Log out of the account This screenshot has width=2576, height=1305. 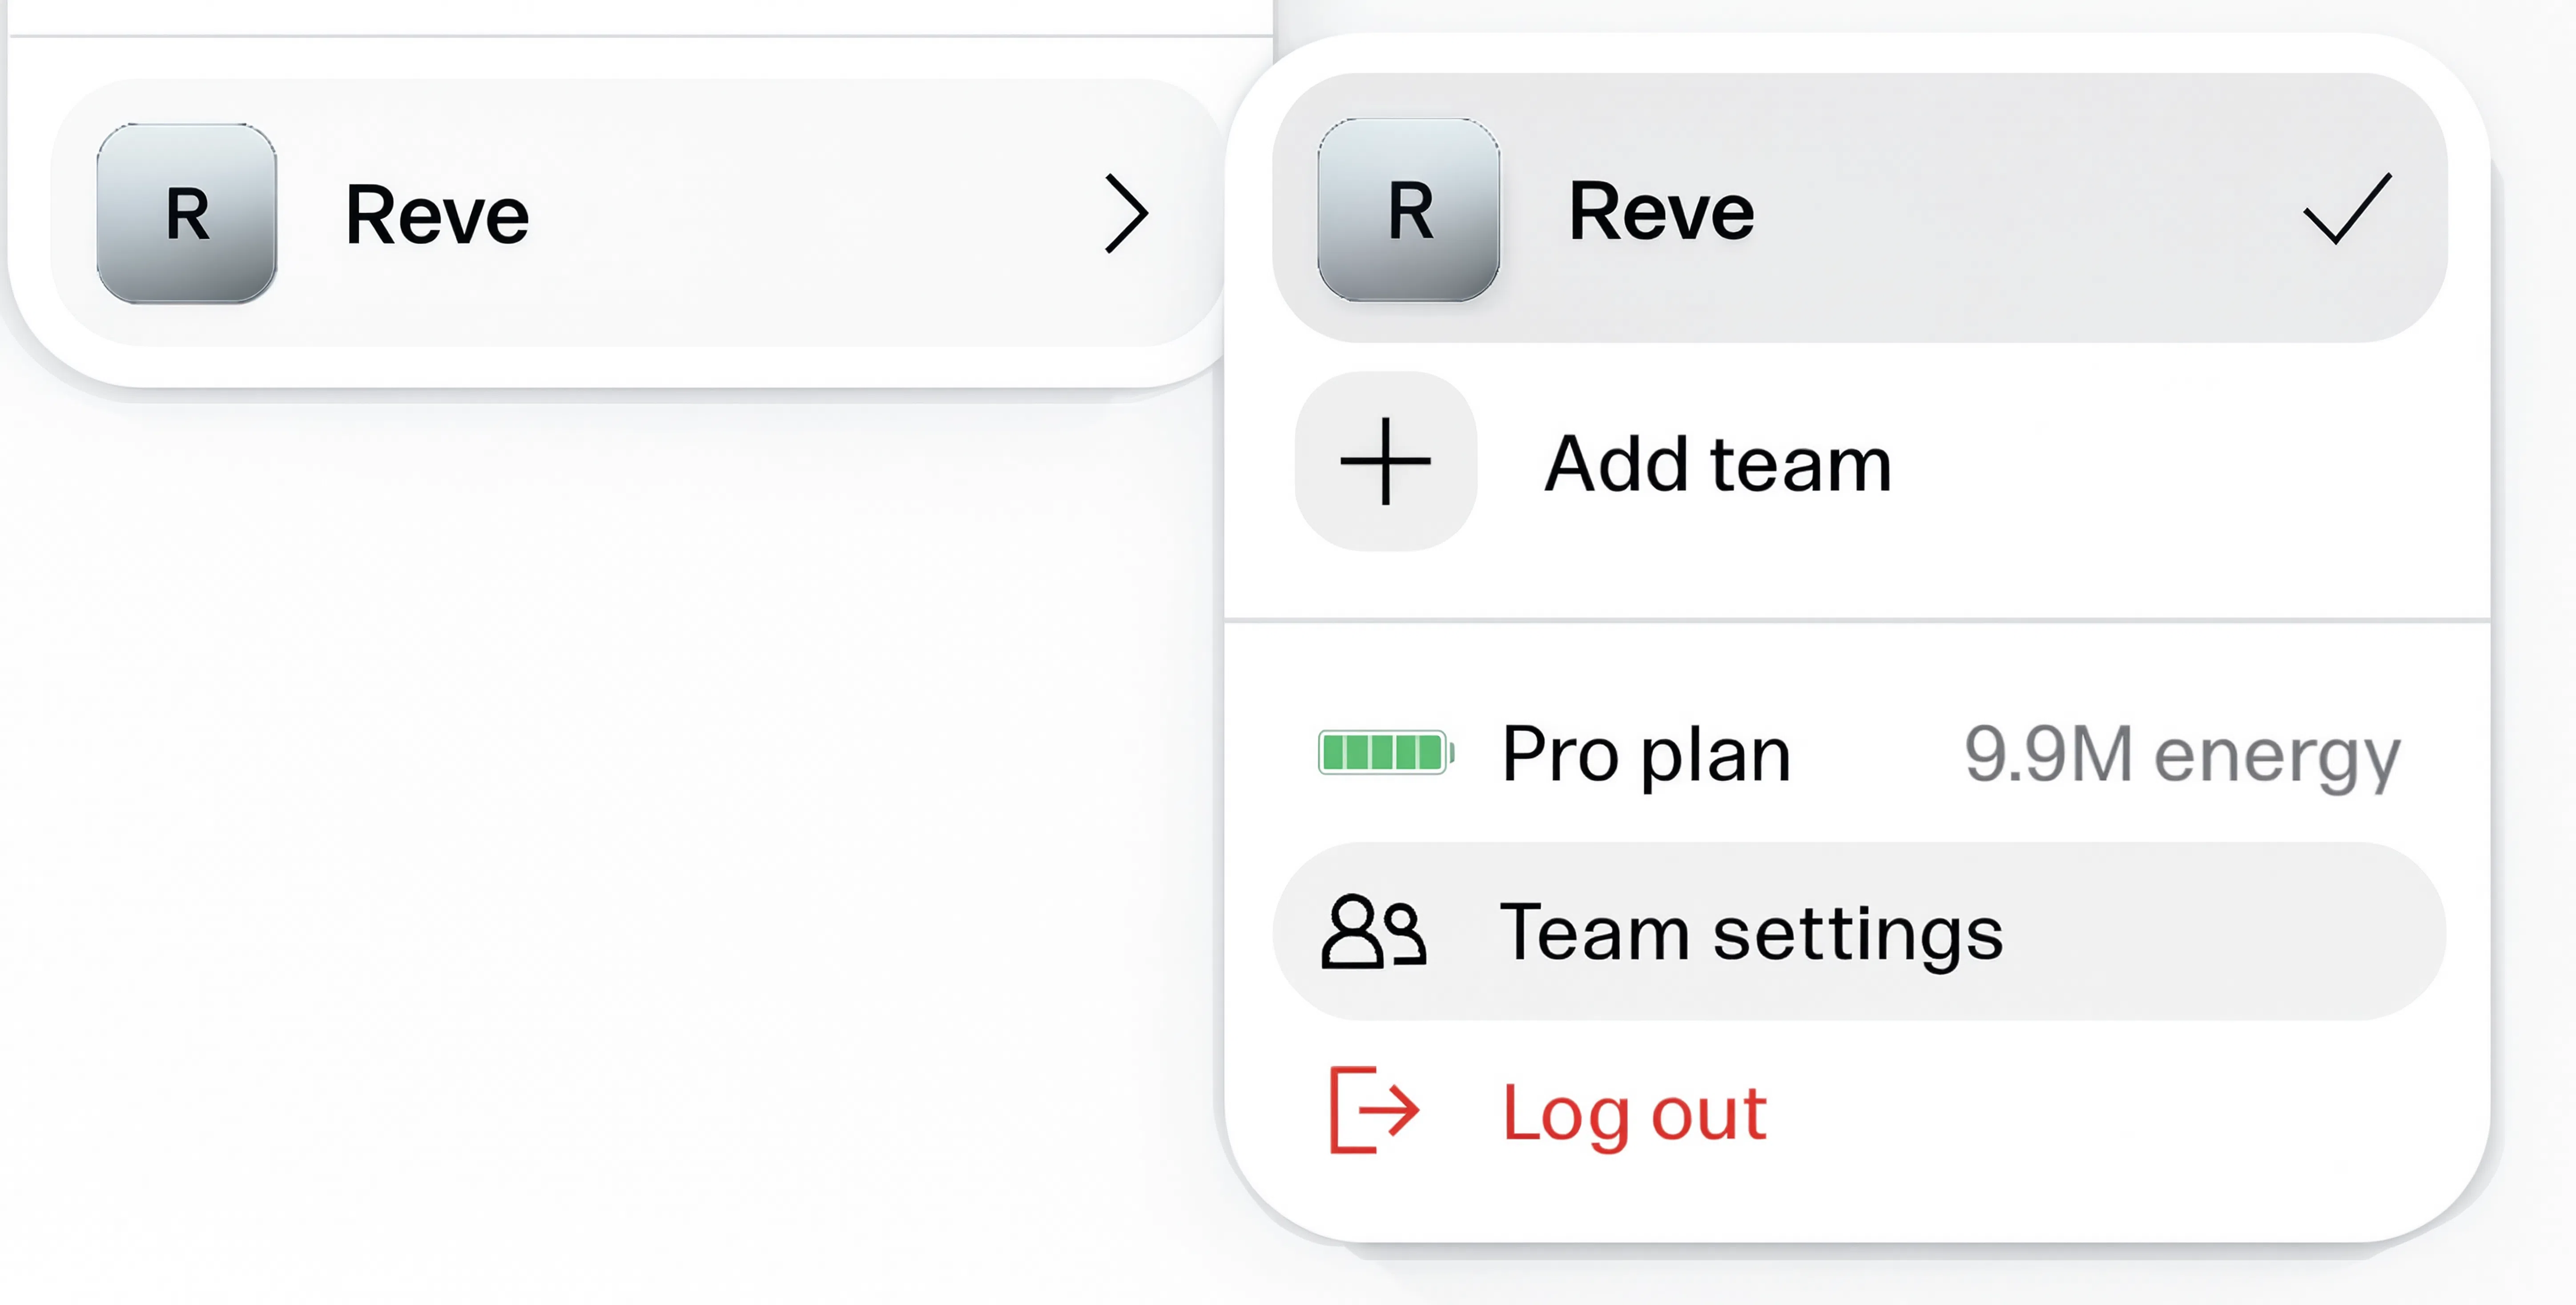click(1859, 1111)
